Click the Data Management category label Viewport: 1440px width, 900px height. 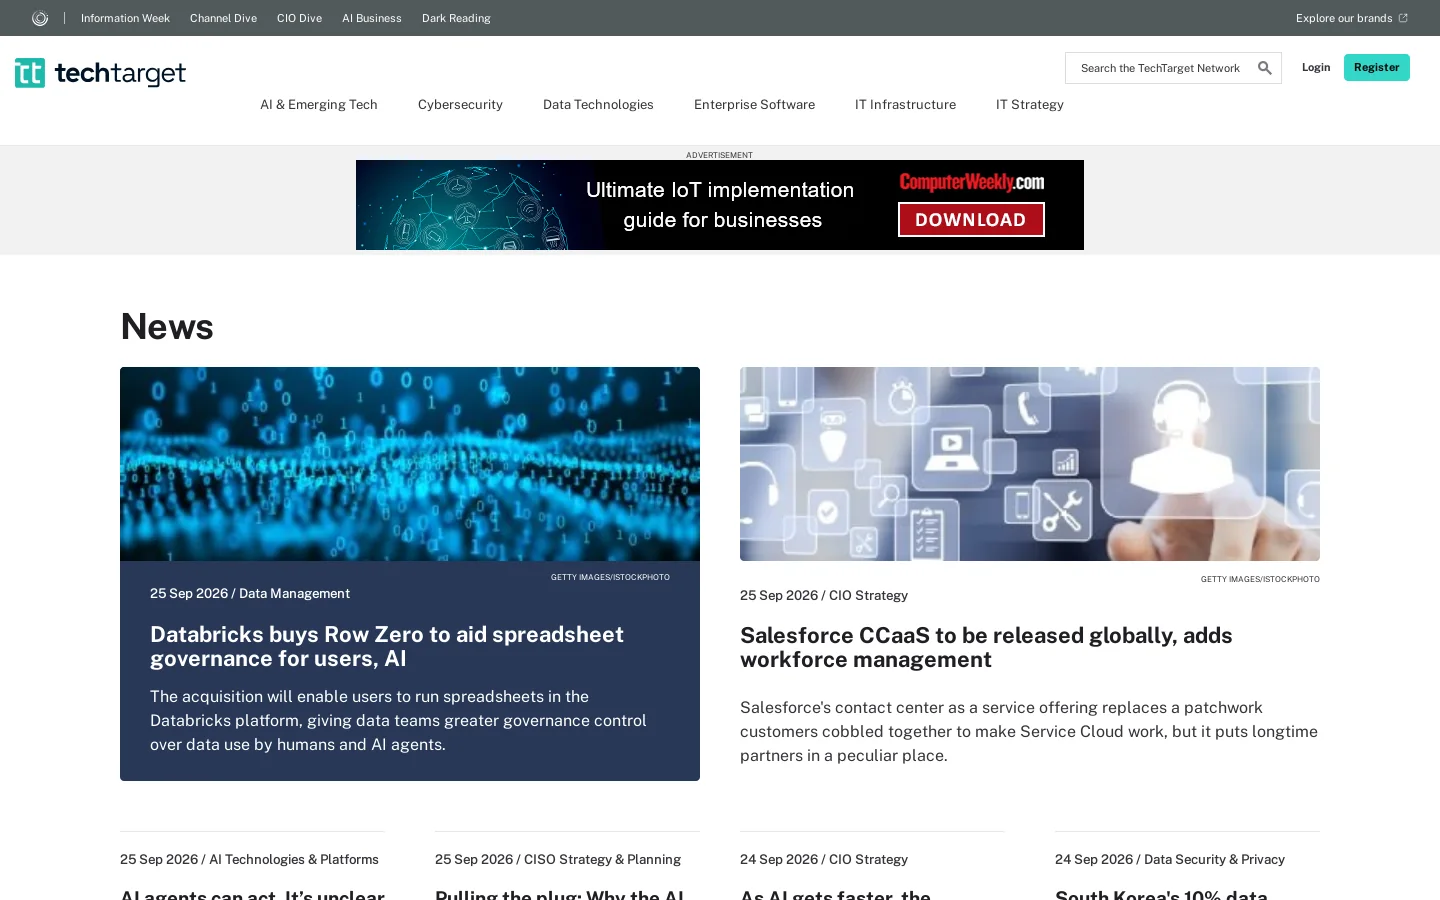(294, 593)
